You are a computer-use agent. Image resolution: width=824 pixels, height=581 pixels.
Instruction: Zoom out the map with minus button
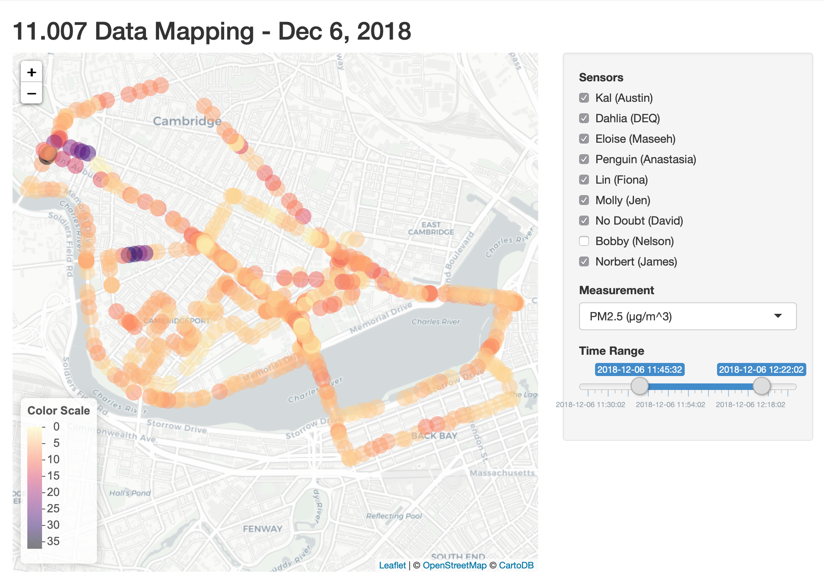pos(32,94)
